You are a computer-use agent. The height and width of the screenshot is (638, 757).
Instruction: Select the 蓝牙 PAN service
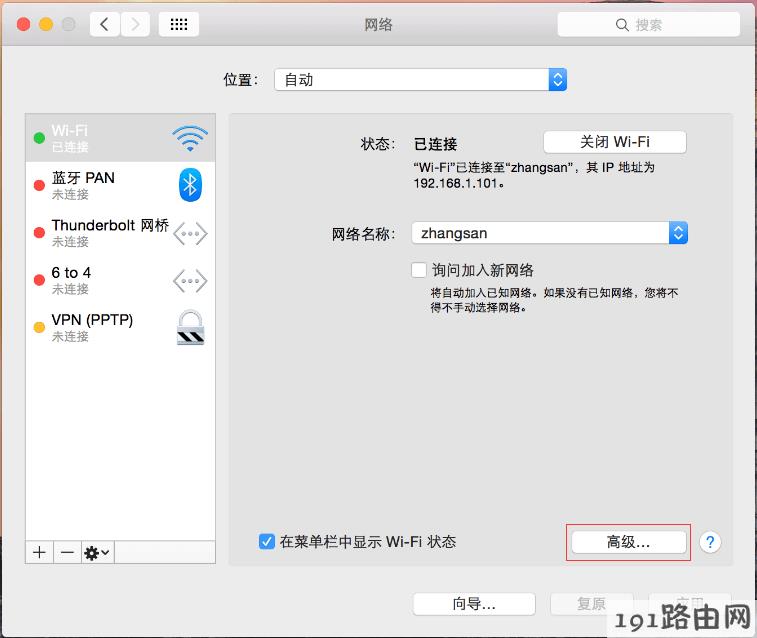click(120, 185)
